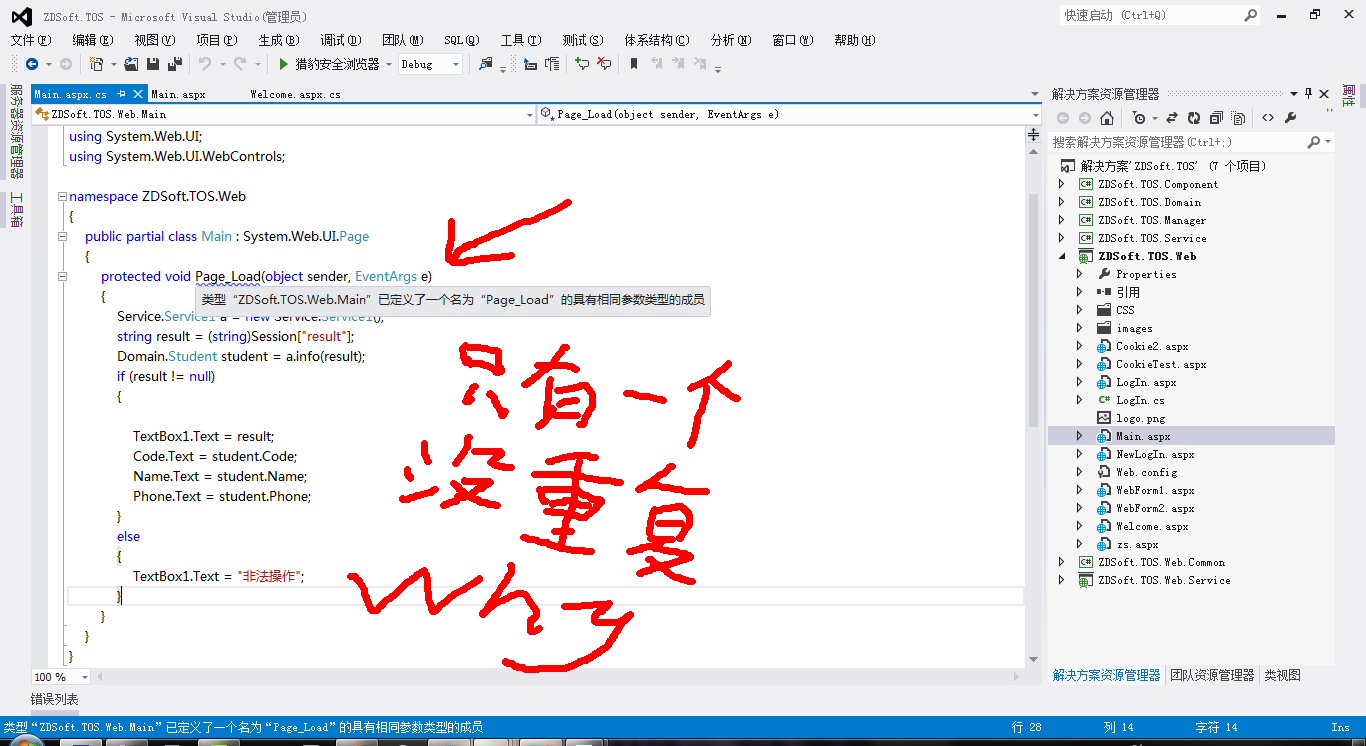Collapse the ZDSoft.TOS.Web project node
Screen dimensions: 1366x746
[x=1062, y=256]
